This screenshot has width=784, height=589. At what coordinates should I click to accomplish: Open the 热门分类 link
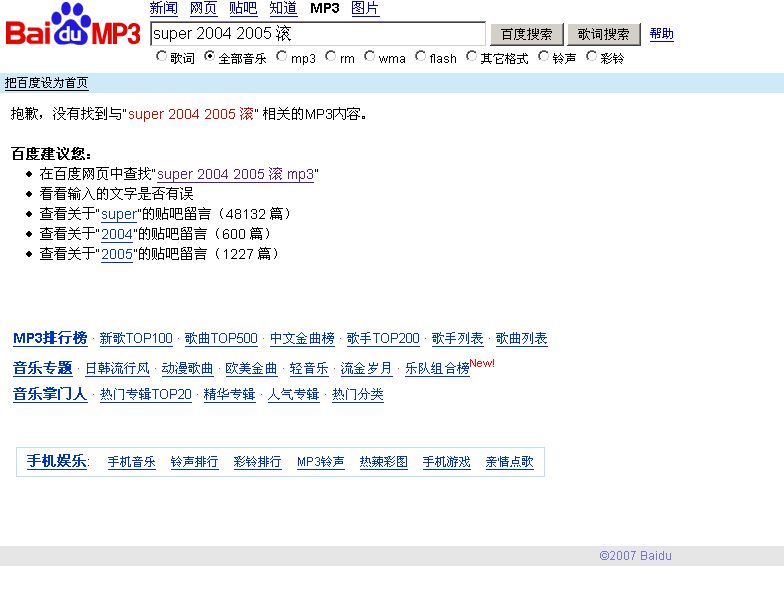(358, 394)
